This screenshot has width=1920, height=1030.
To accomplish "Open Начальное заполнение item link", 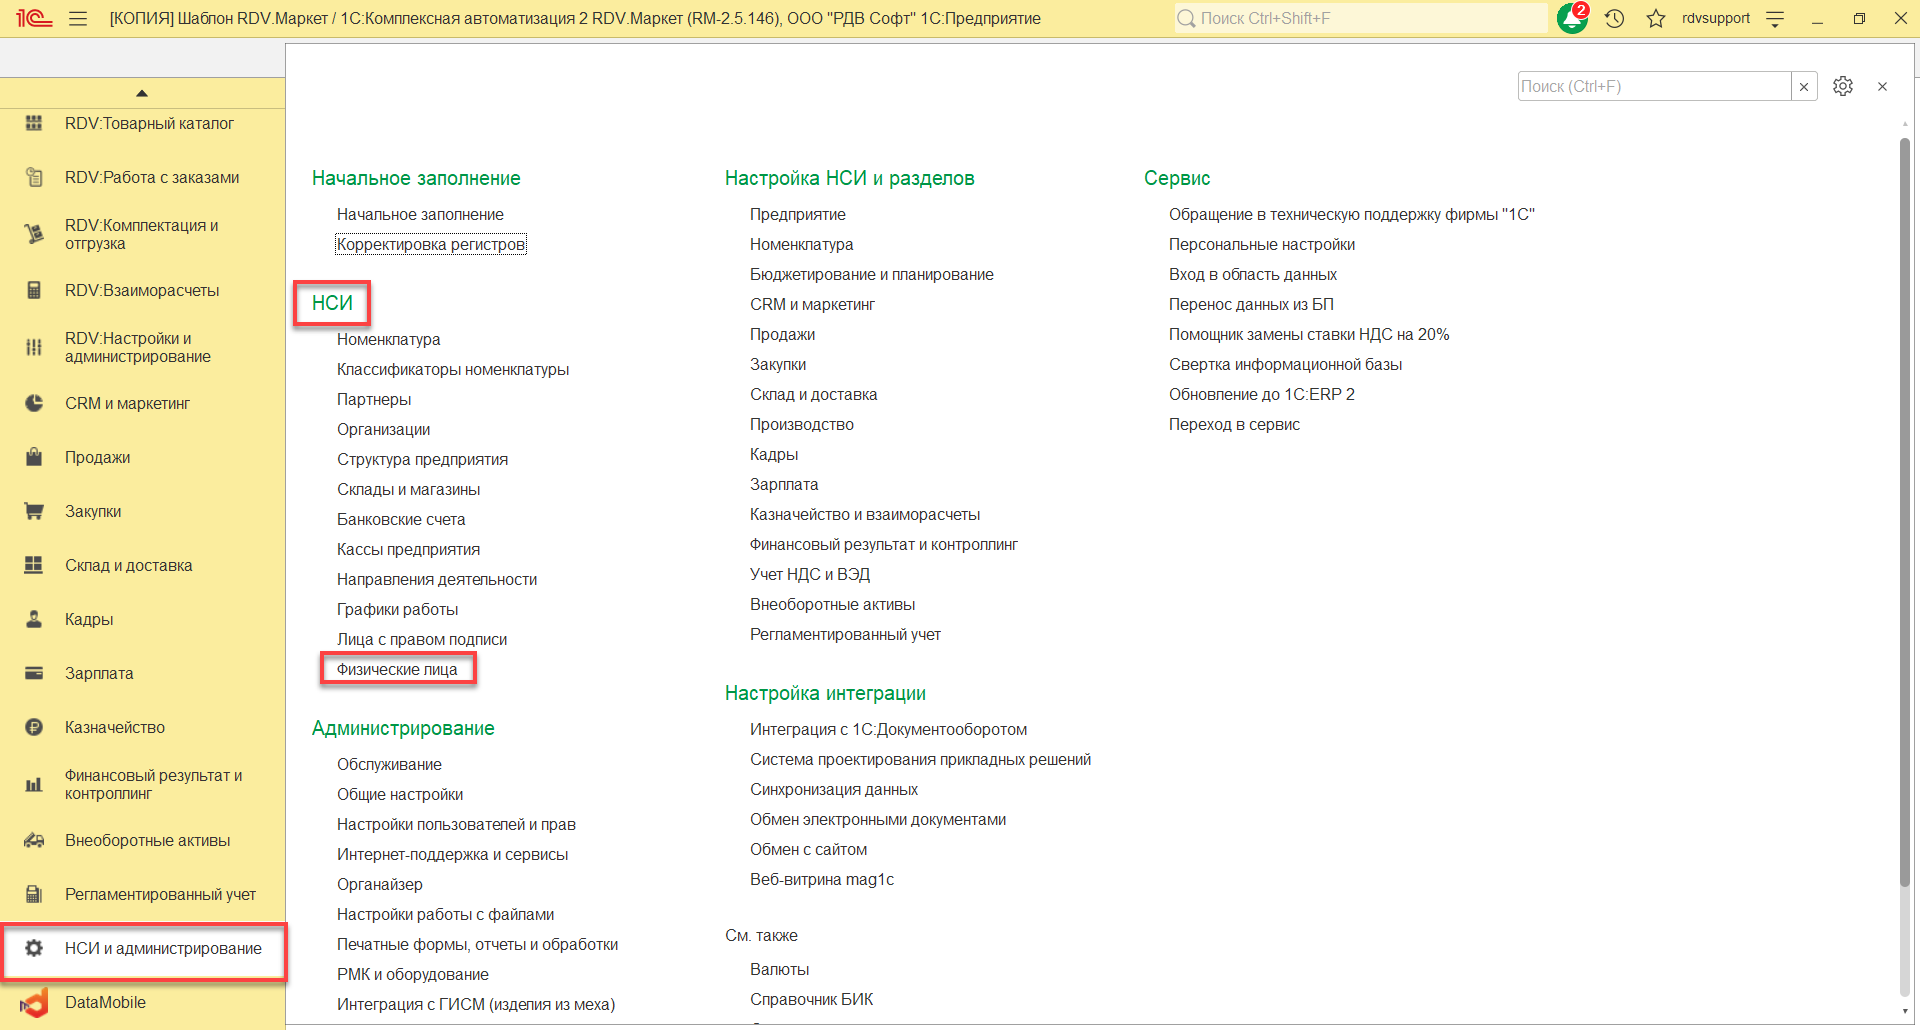I will [420, 214].
